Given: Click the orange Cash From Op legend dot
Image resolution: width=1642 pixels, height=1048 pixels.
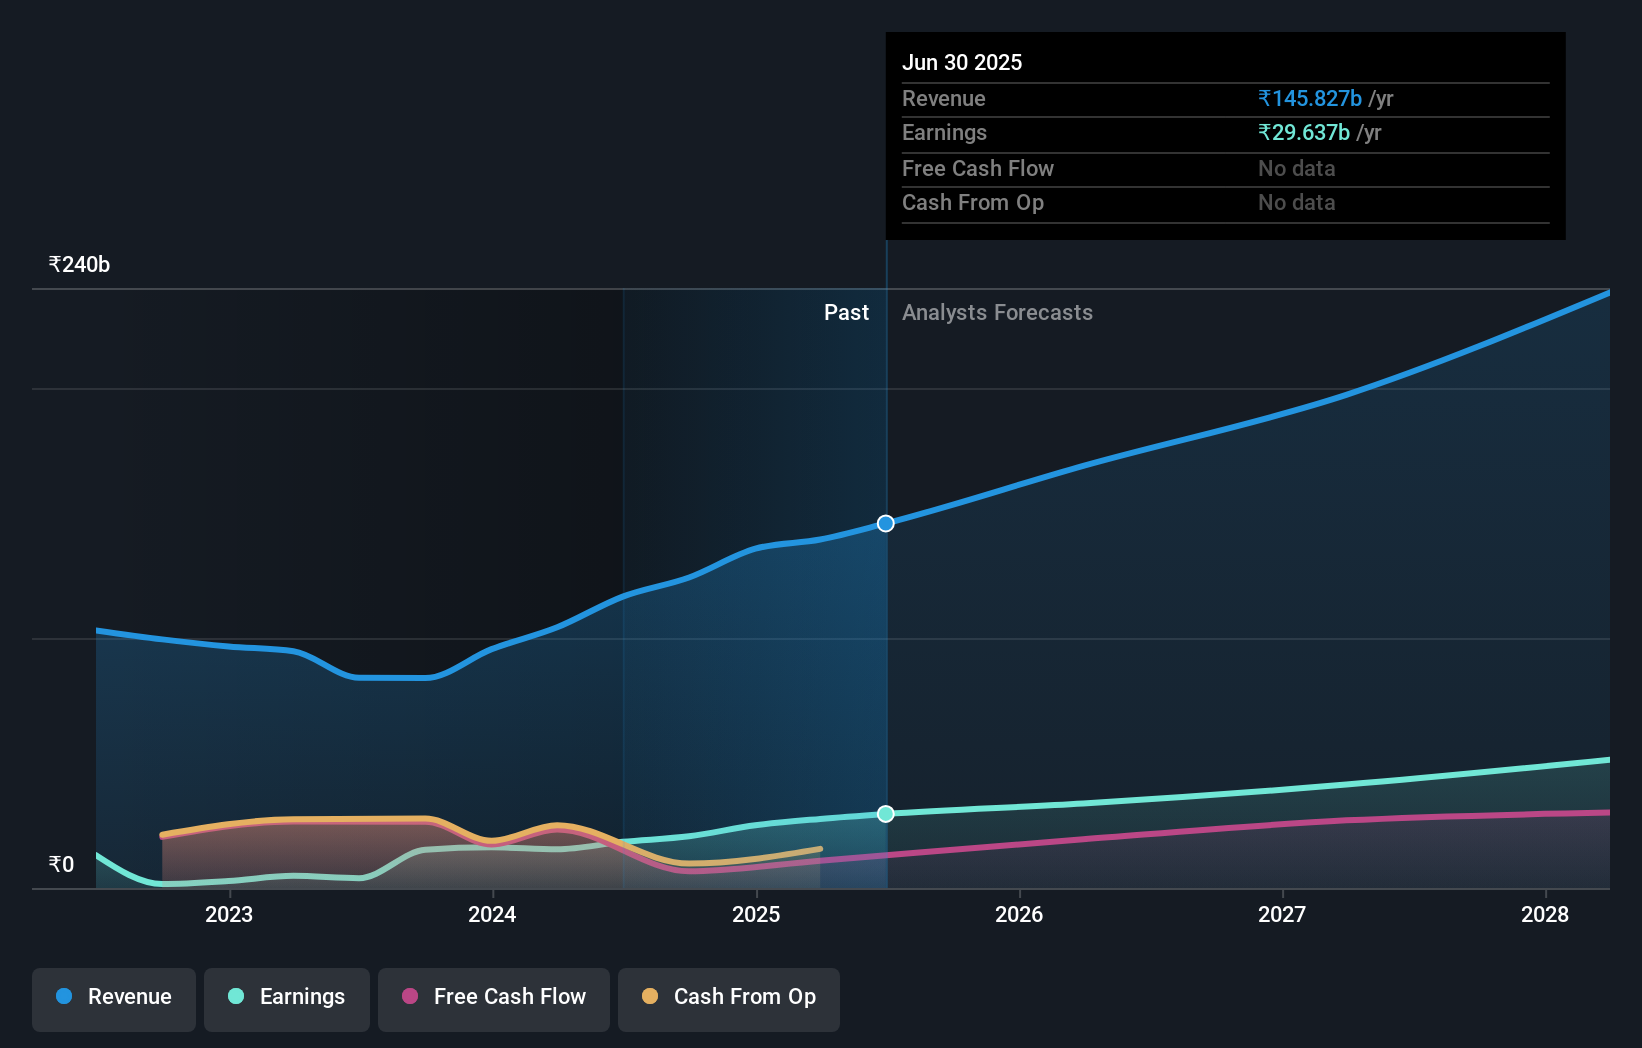Looking at the screenshot, I should 650,996.
